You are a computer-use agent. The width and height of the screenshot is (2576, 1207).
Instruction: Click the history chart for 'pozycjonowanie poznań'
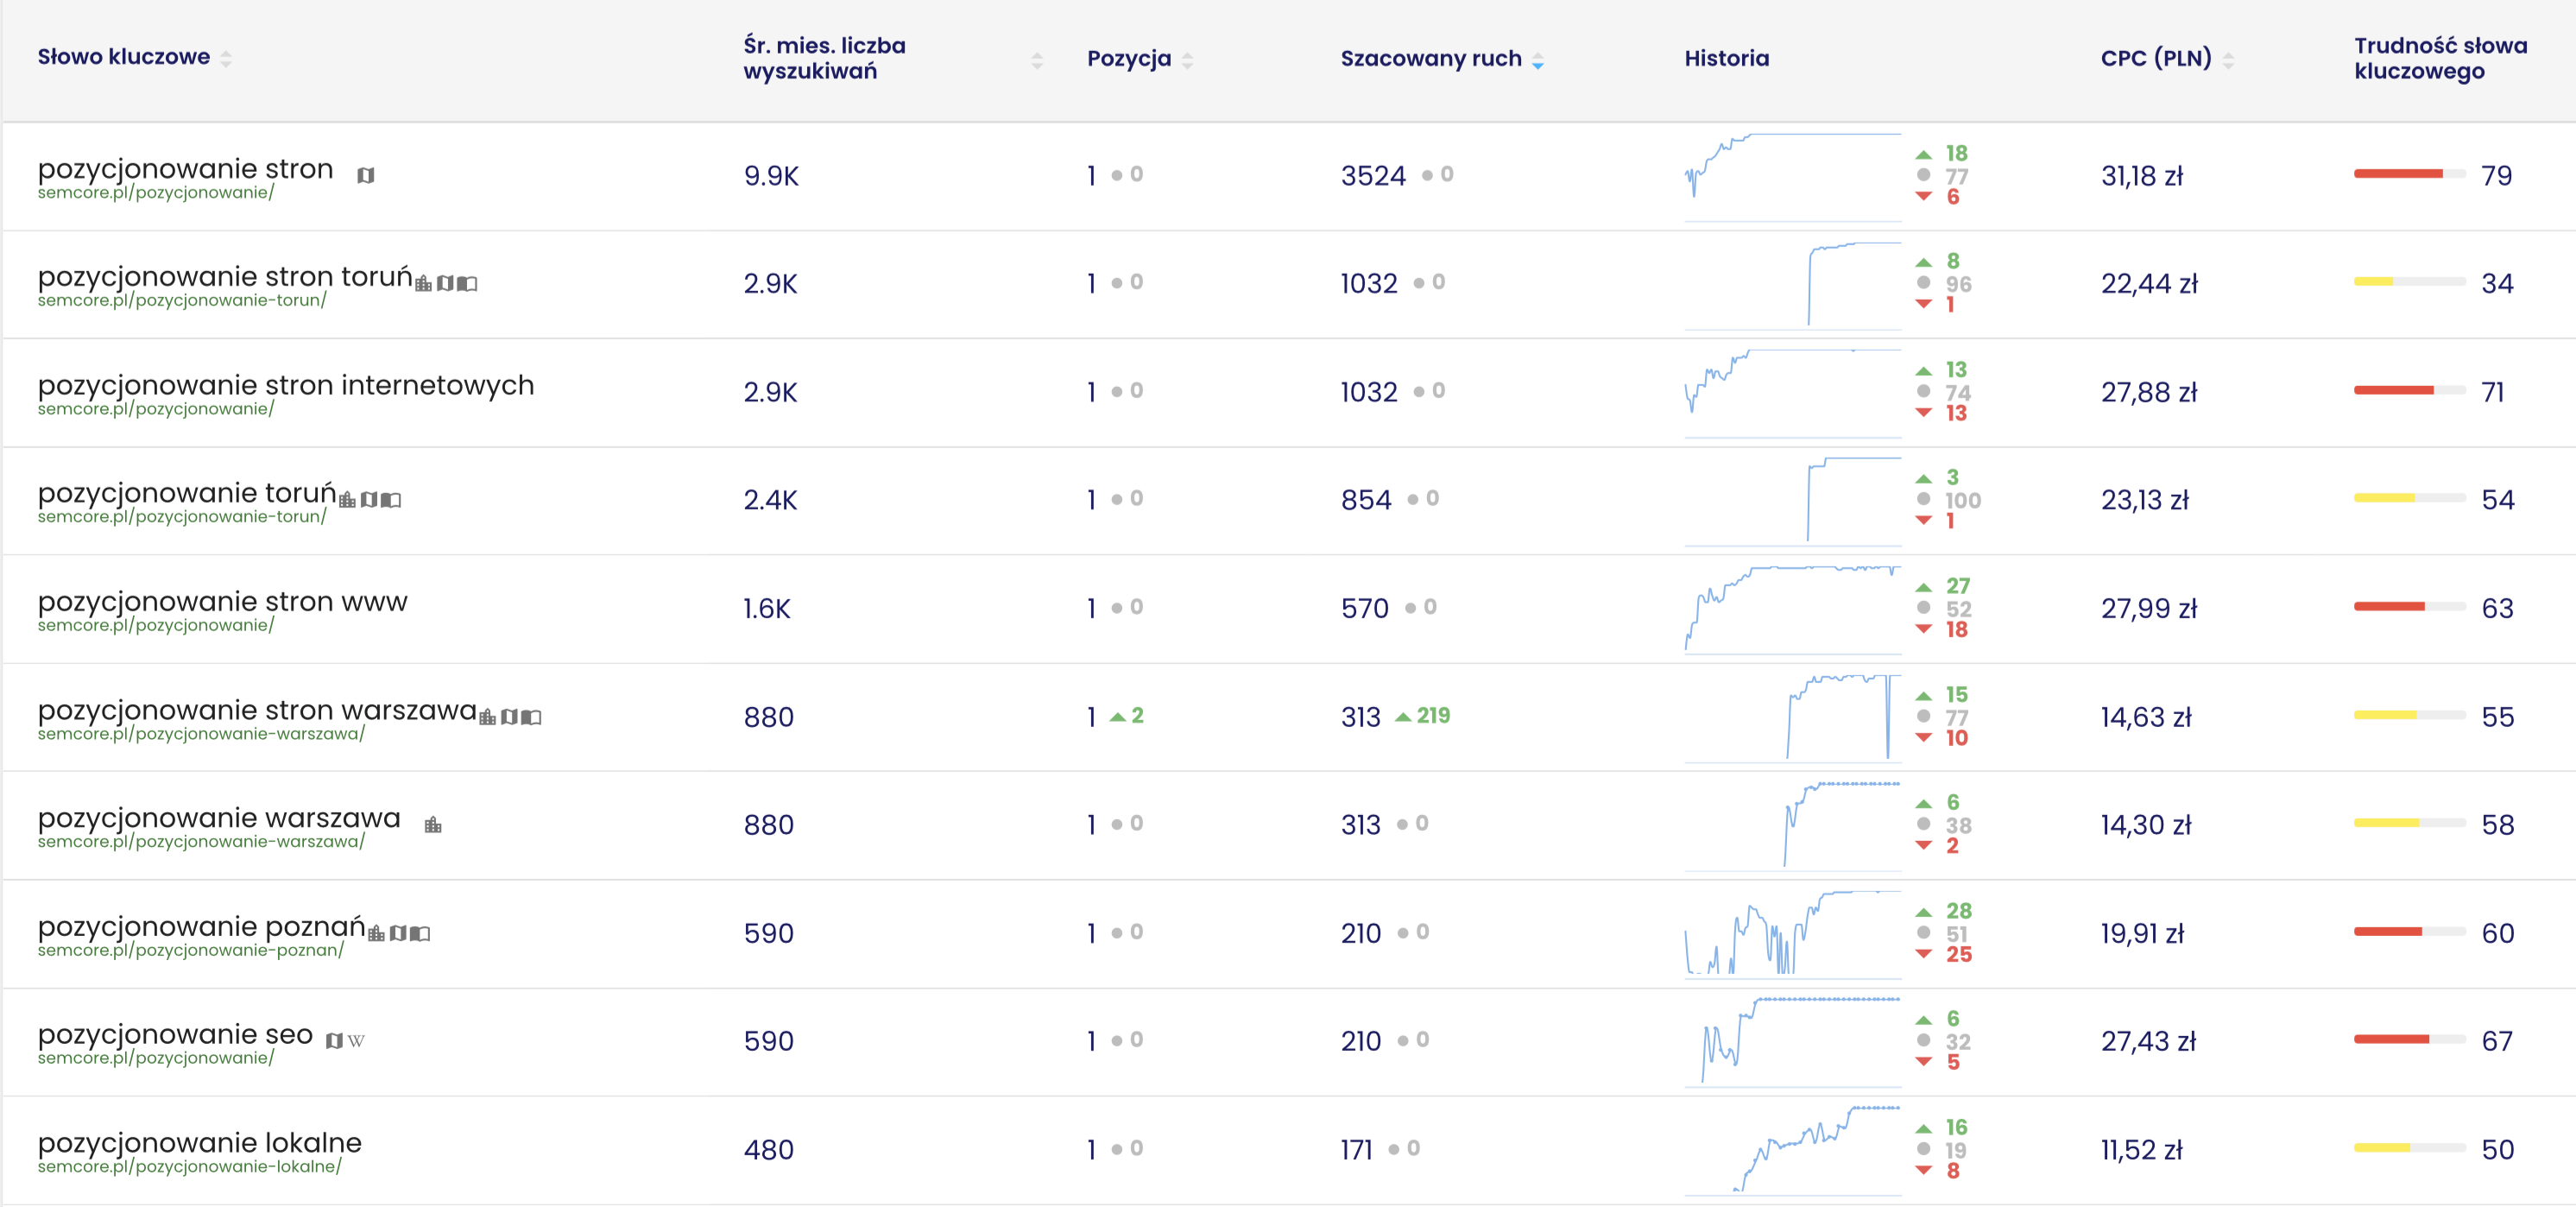[x=1793, y=933]
